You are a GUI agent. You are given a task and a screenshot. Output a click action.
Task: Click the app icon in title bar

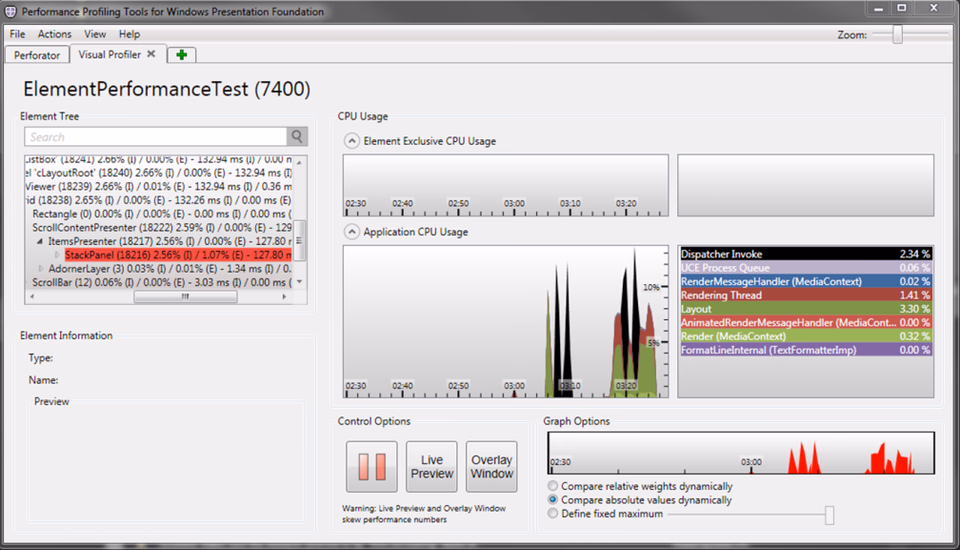tap(10, 11)
